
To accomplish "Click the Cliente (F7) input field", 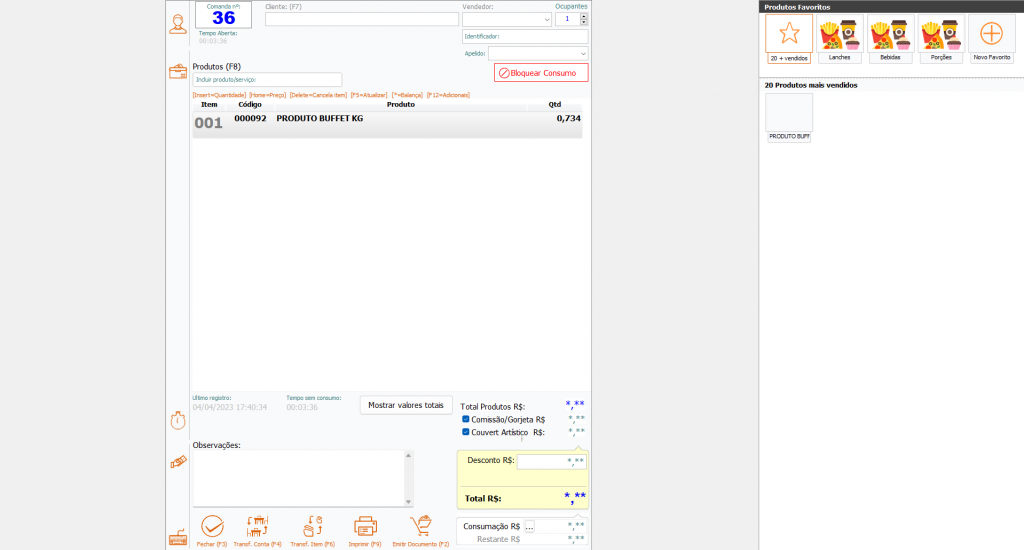I will coord(362,20).
